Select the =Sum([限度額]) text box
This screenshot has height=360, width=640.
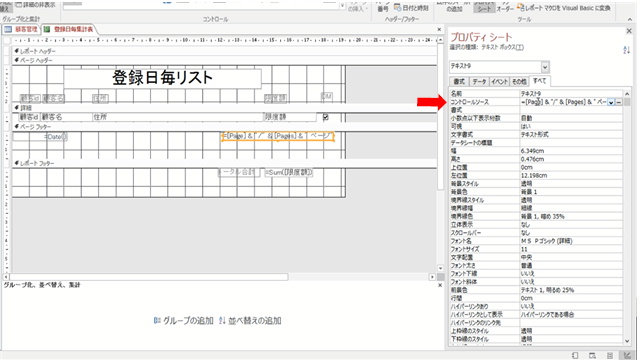point(289,173)
